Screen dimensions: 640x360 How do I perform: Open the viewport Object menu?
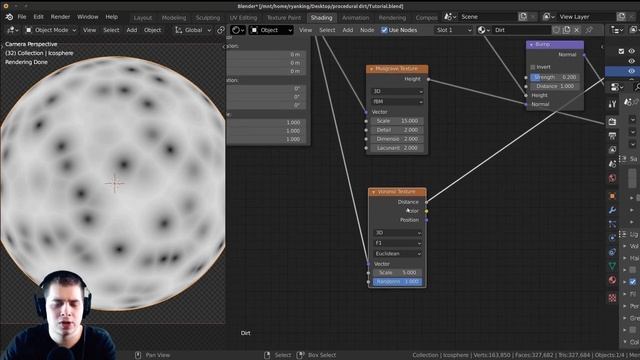pyautogui.click(x=153, y=30)
